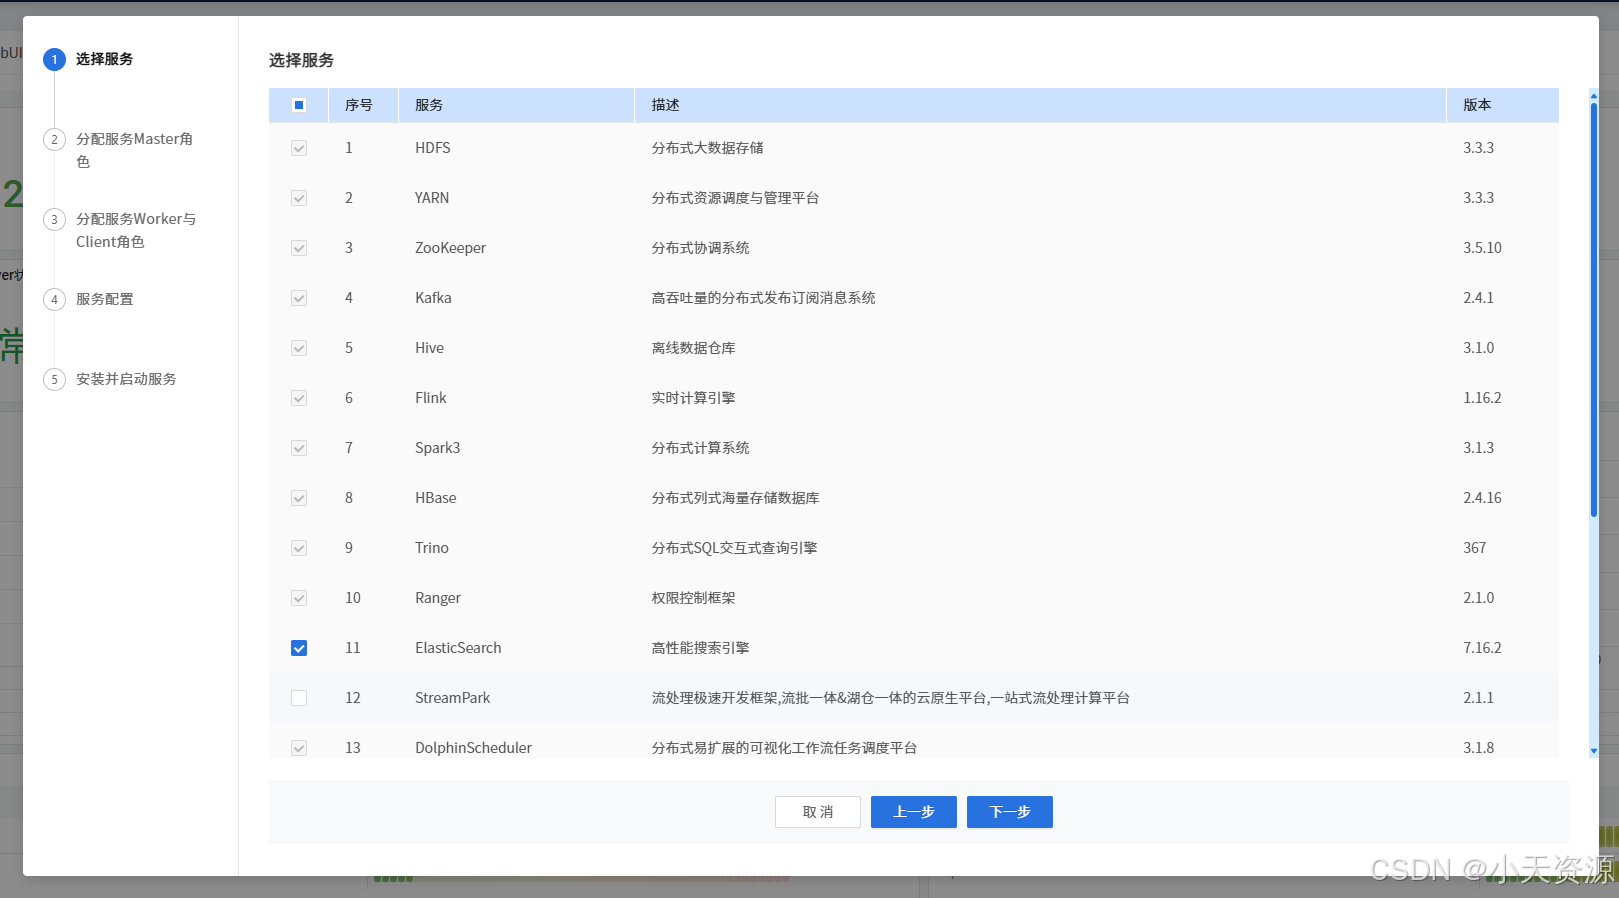Click the HDFS row checkbox
The height and width of the screenshot is (898, 1619).
coord(299,148)
